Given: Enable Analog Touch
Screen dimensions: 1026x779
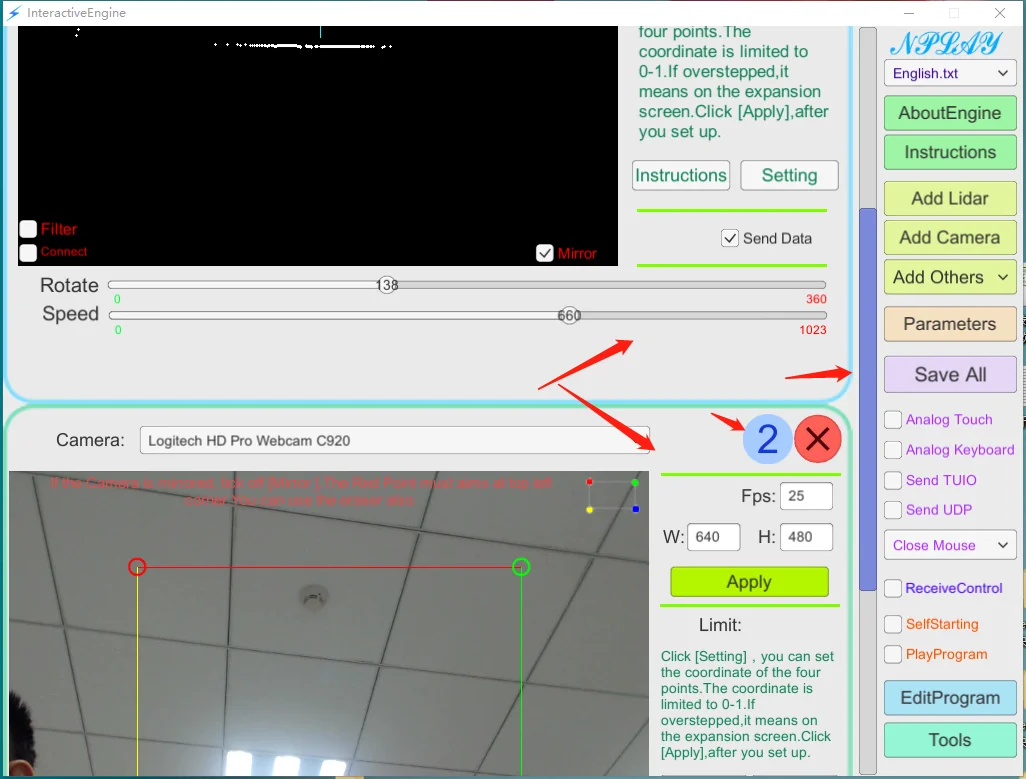Looking at the screenshot, I should tap(893, 419).
